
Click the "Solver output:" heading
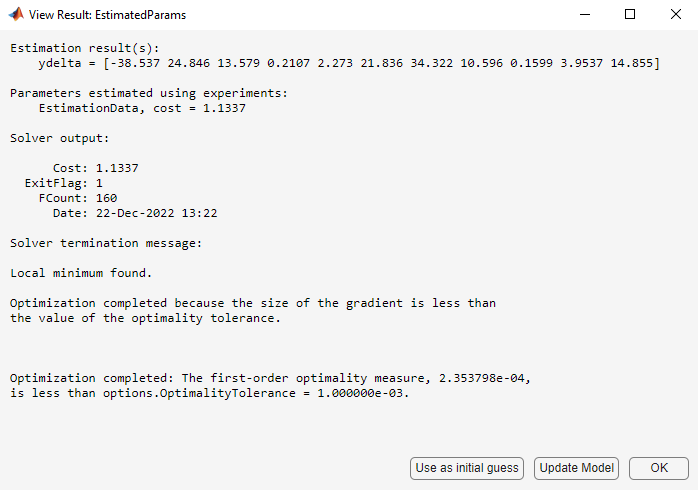[60, 138]
